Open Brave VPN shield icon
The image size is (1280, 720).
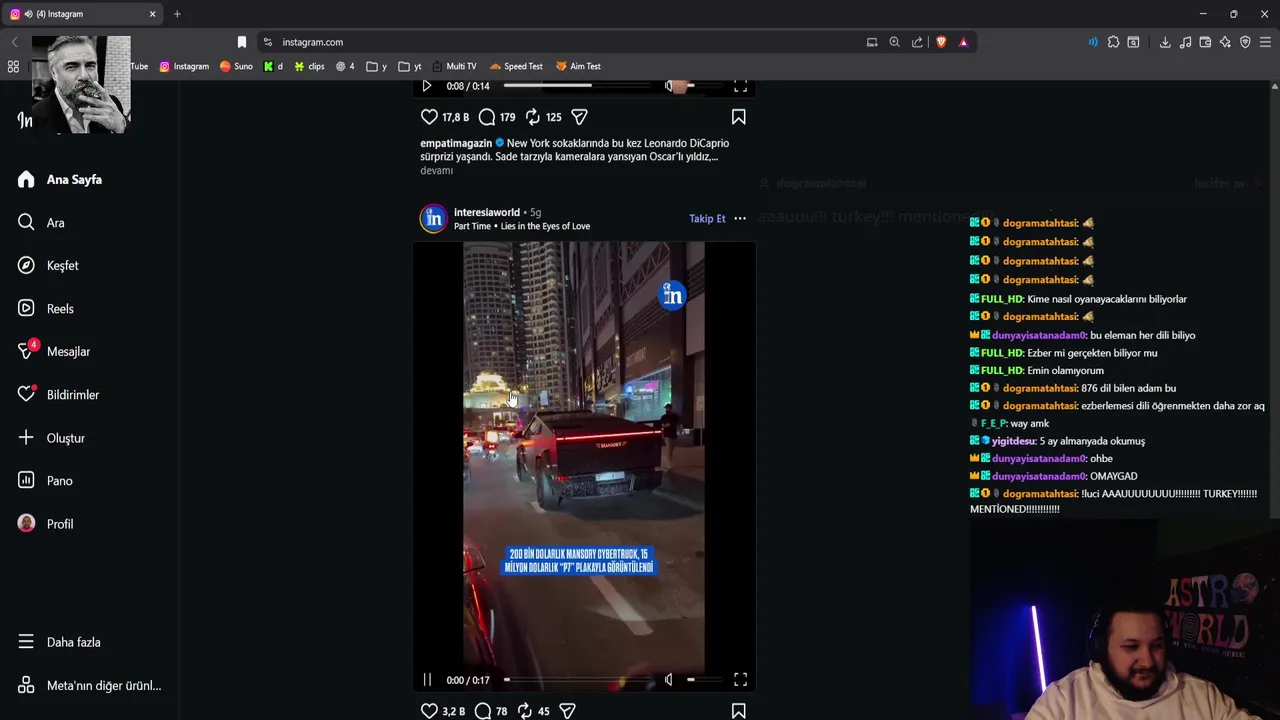tap(1245, 42)
